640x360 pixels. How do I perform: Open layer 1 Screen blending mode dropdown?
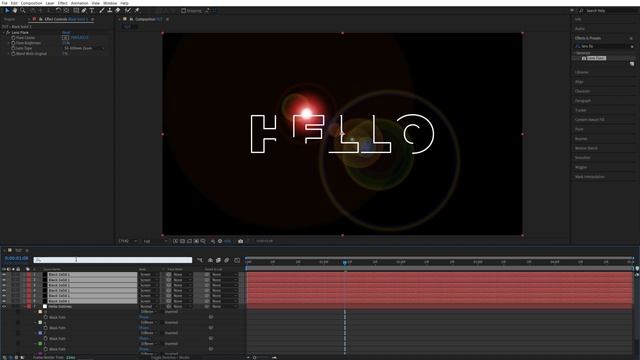(149, 275)
